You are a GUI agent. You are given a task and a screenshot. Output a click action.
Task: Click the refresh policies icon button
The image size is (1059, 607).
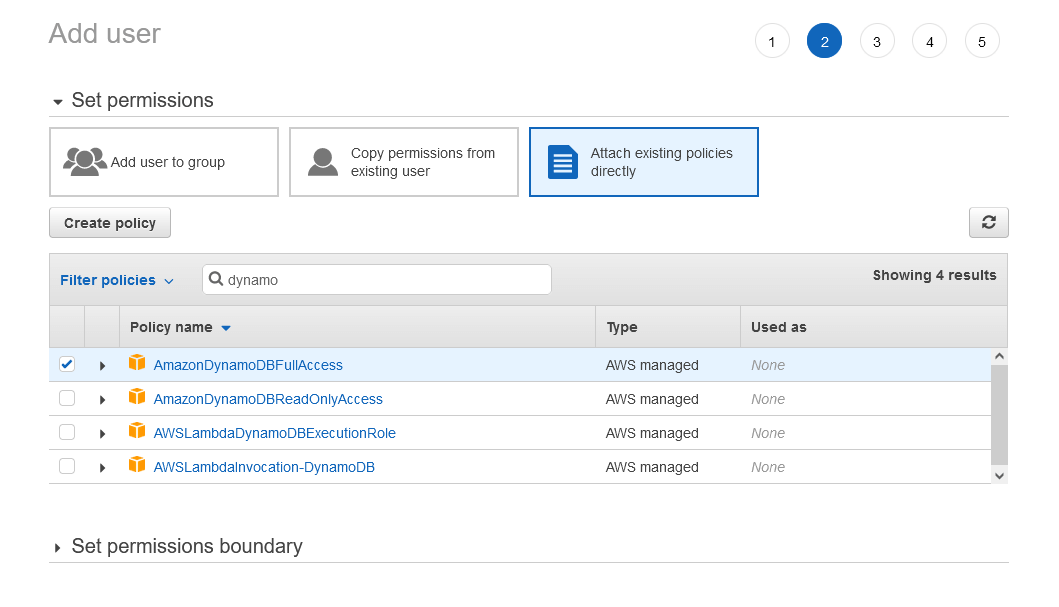click(988, 222)
